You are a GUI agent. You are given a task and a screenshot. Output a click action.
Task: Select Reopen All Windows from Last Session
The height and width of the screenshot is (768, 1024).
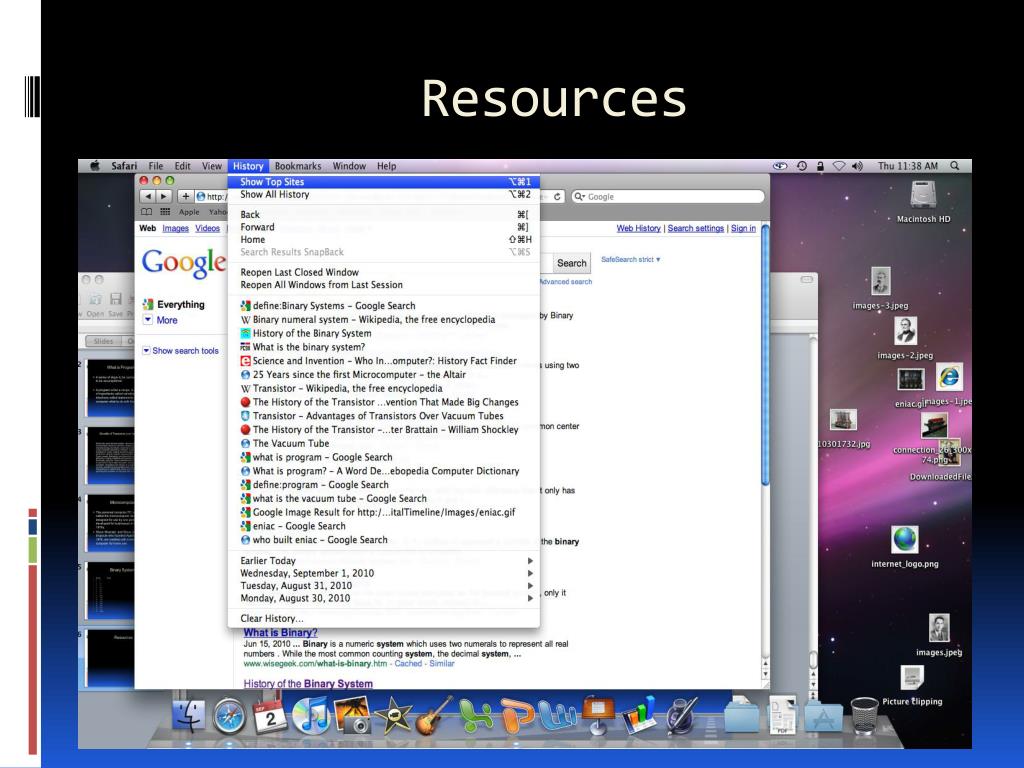(384, 284)
